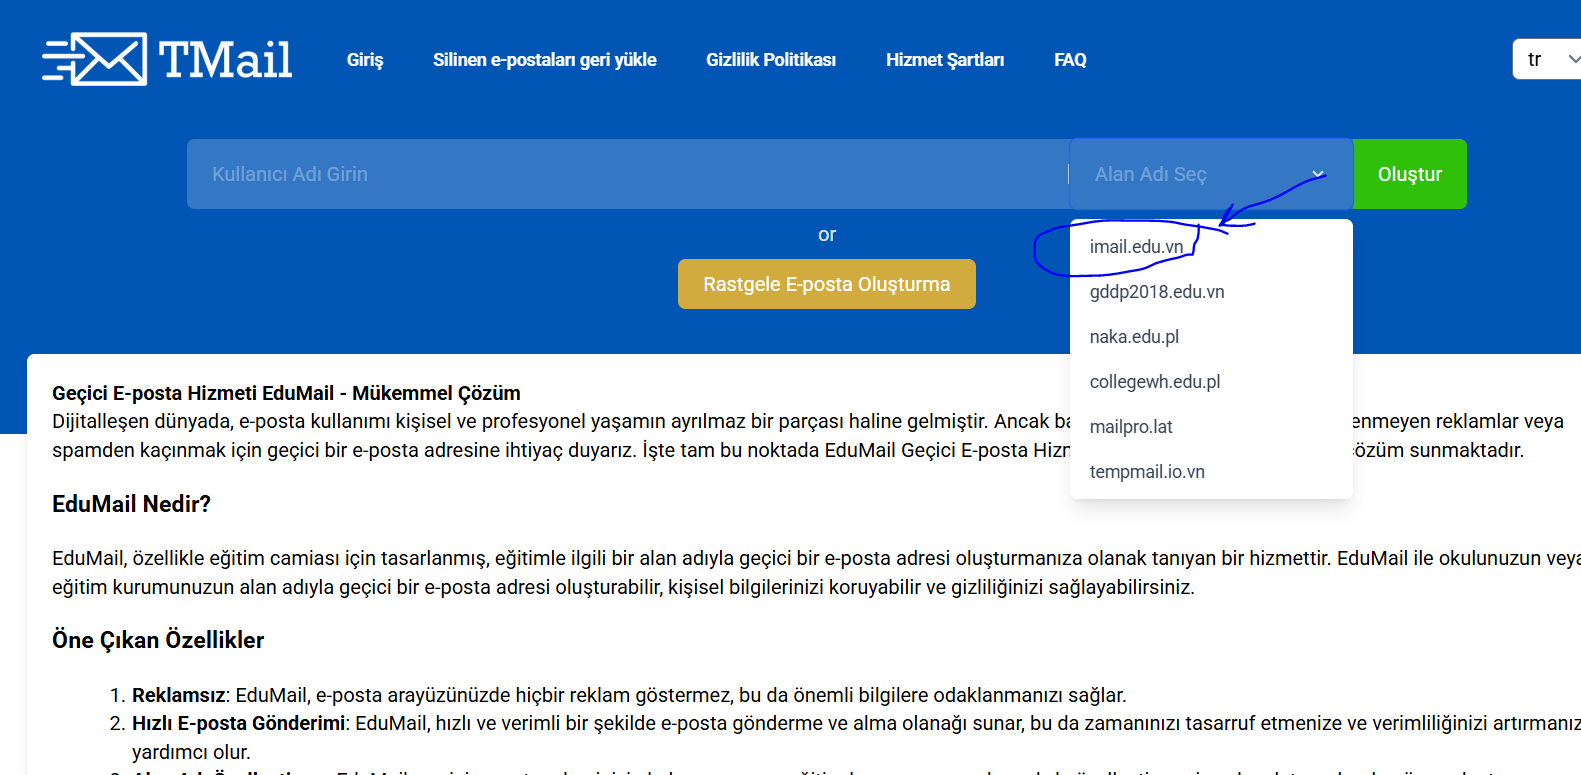This screenshot has width=1581, height=775.
Task: Open Hizmet Şartları page
Action: [945, 60]
